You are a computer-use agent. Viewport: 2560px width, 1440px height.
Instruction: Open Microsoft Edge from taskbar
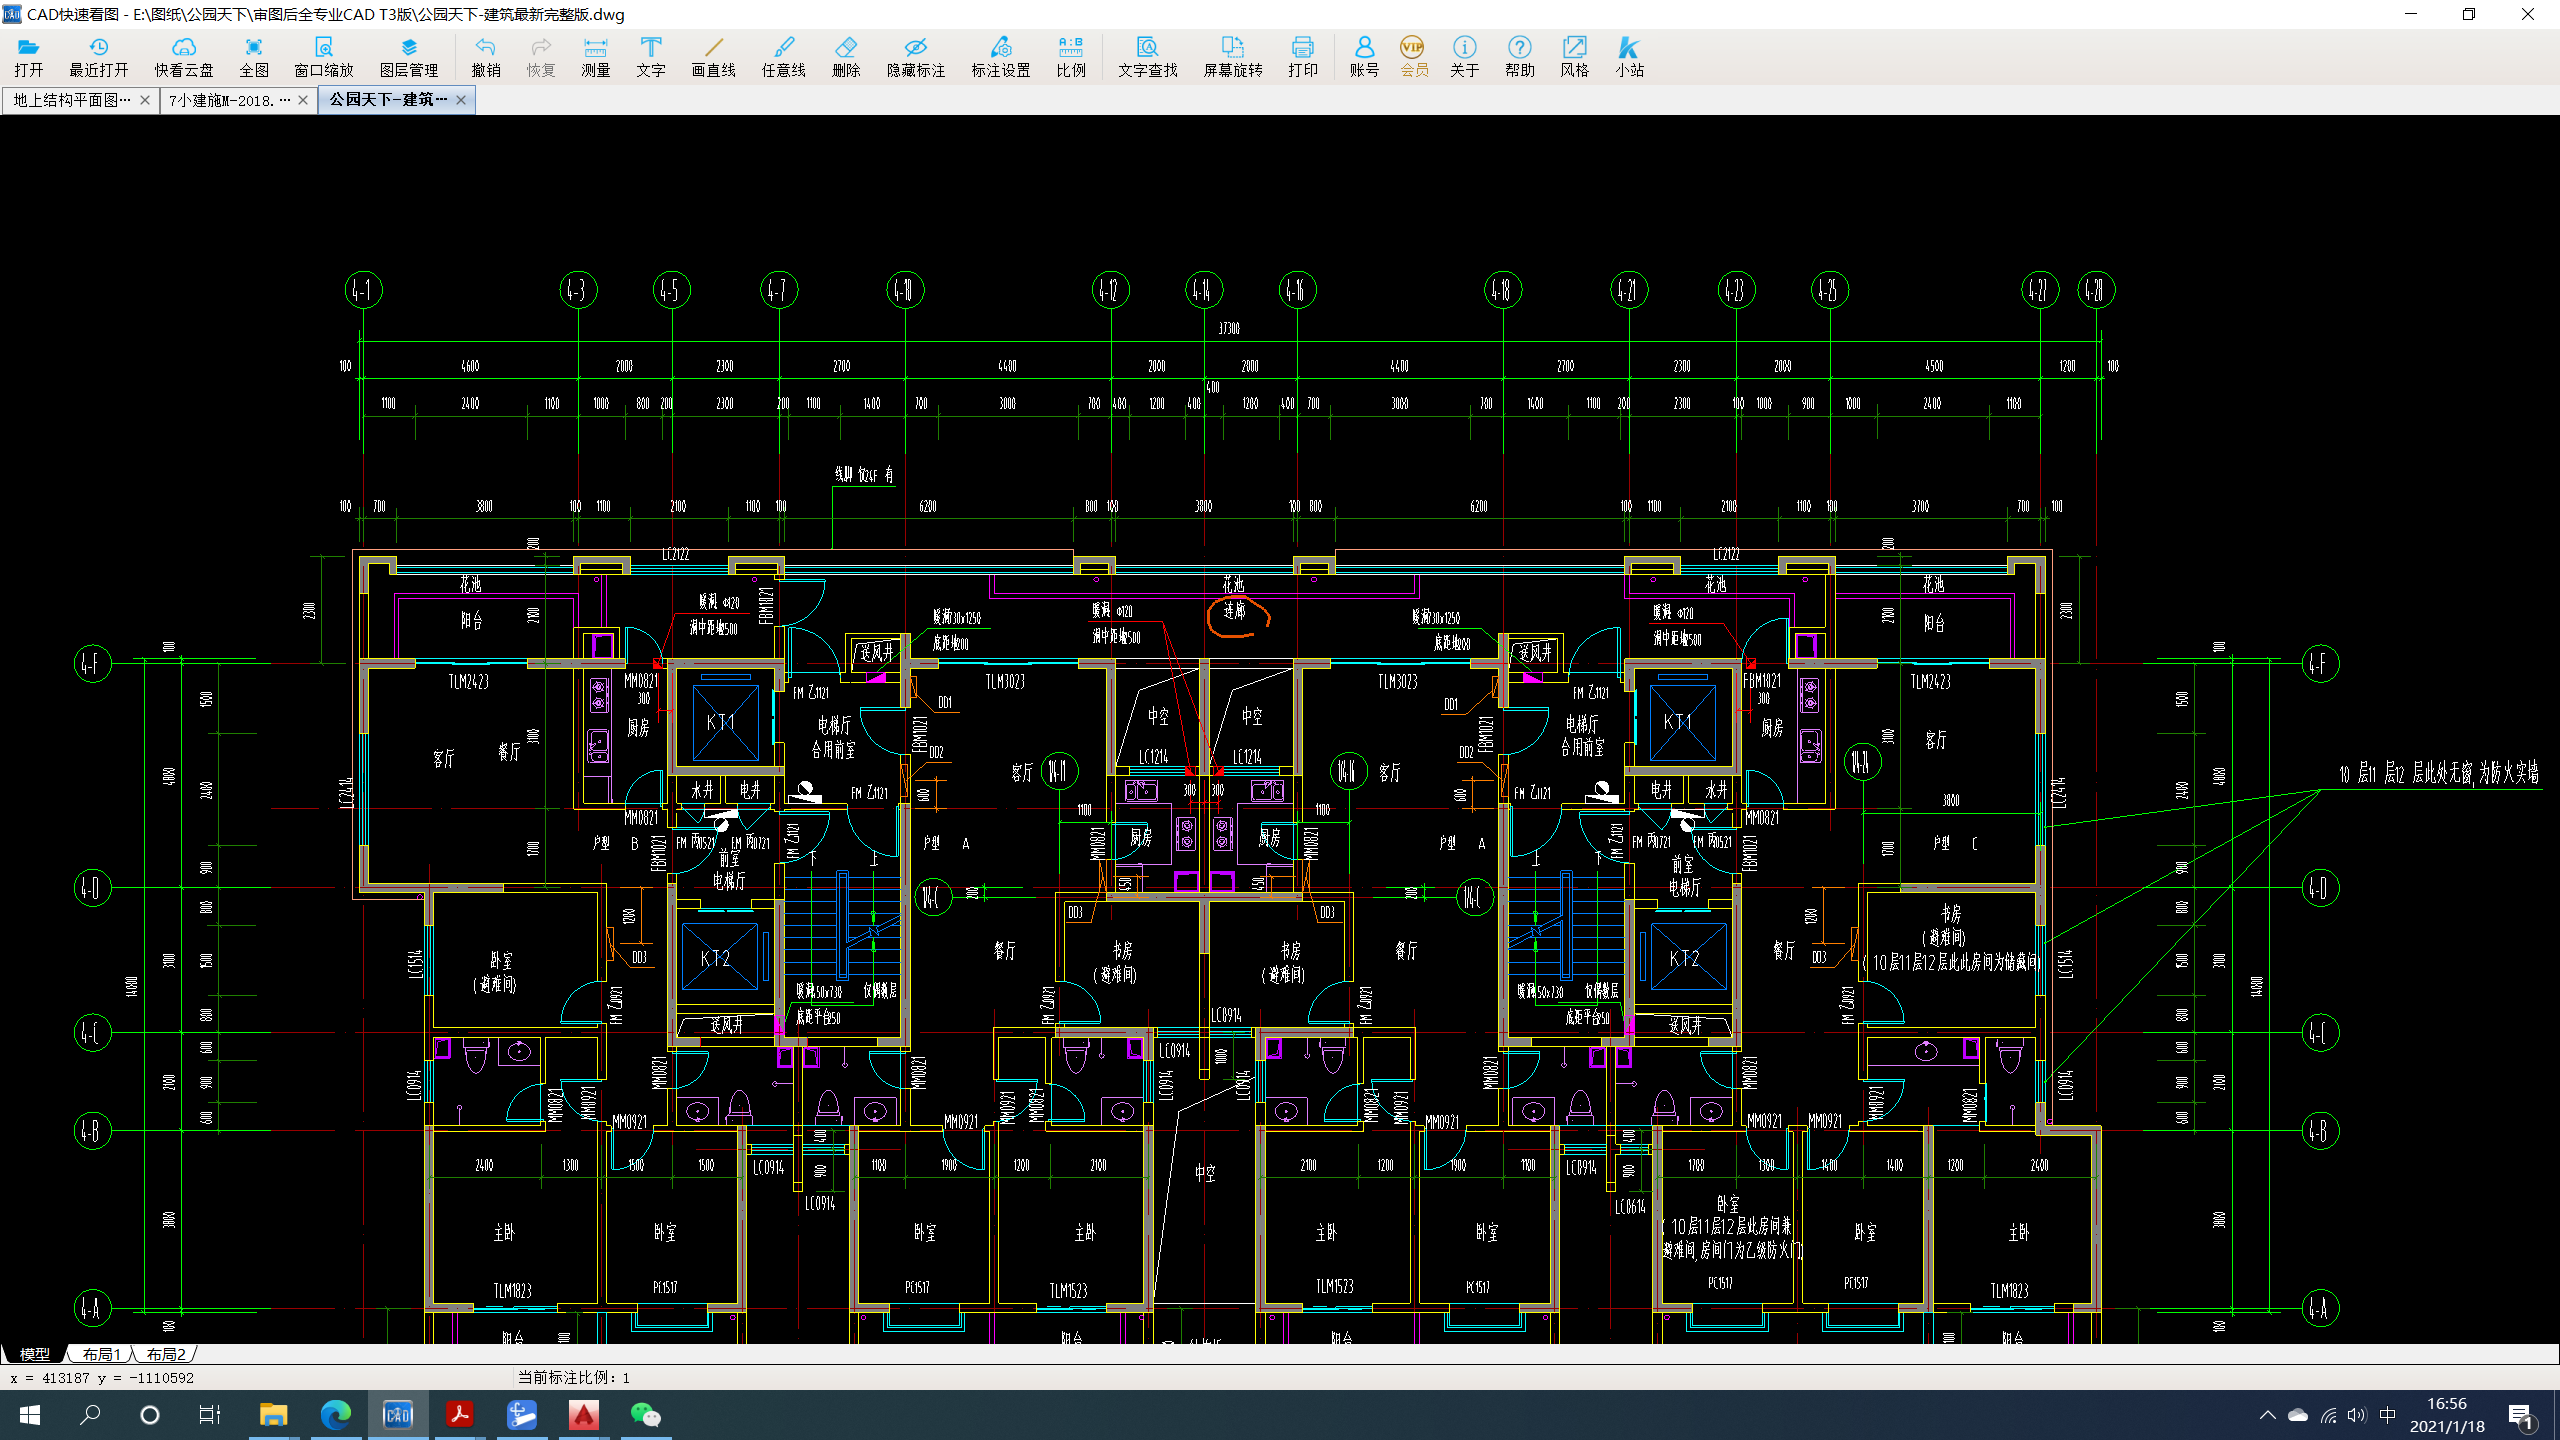[335, 1415]
